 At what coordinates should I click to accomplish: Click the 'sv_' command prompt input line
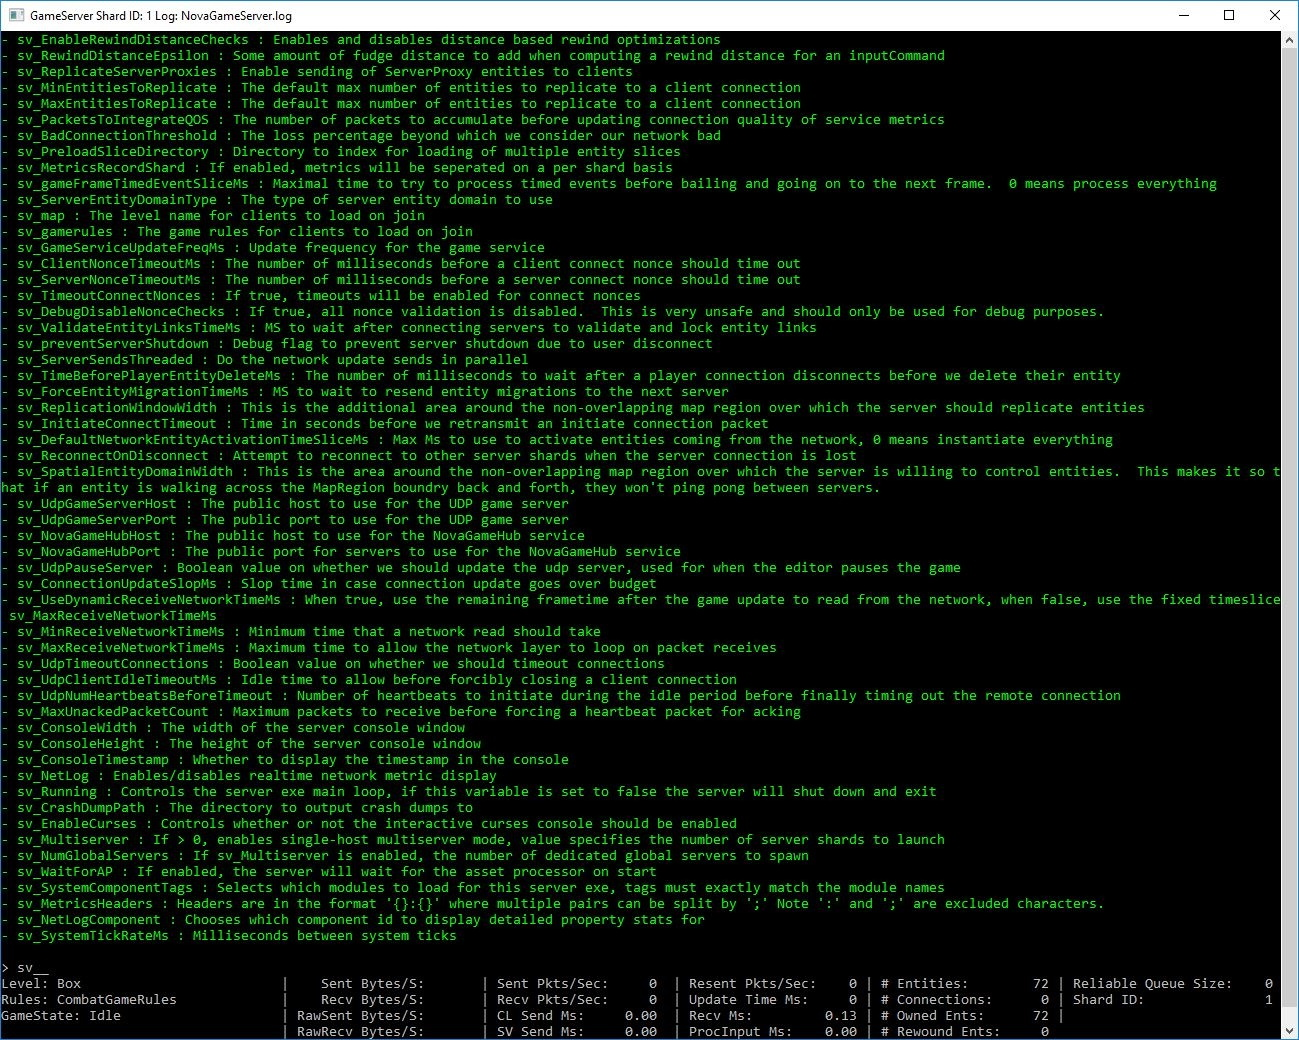30,968
